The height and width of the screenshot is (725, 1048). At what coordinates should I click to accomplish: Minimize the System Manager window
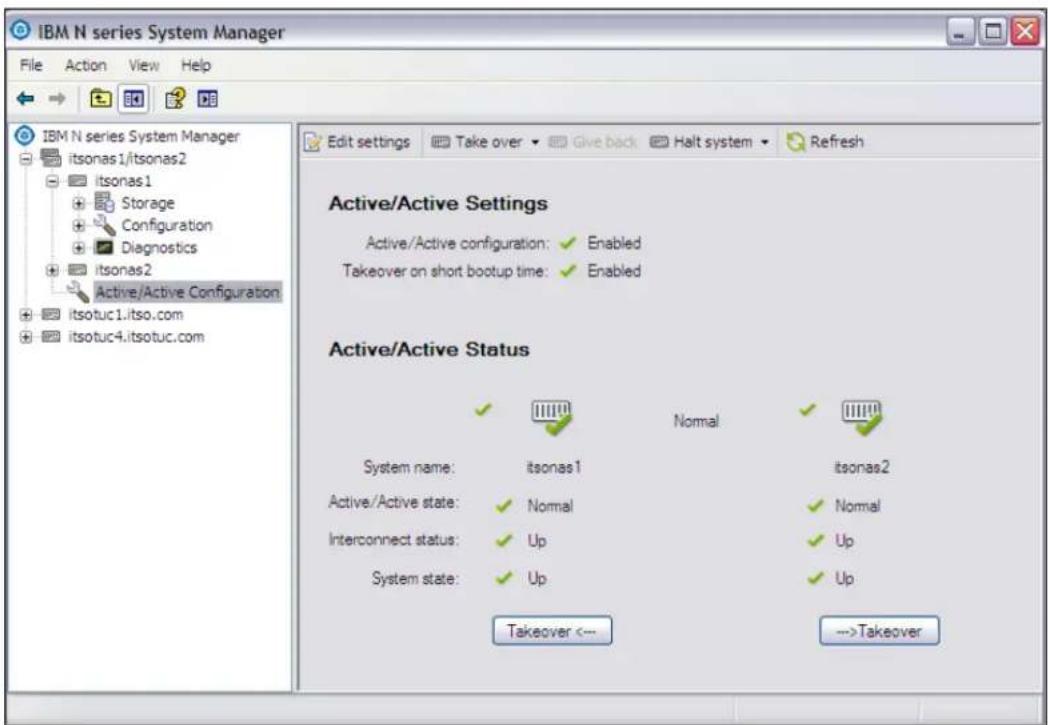960,31
